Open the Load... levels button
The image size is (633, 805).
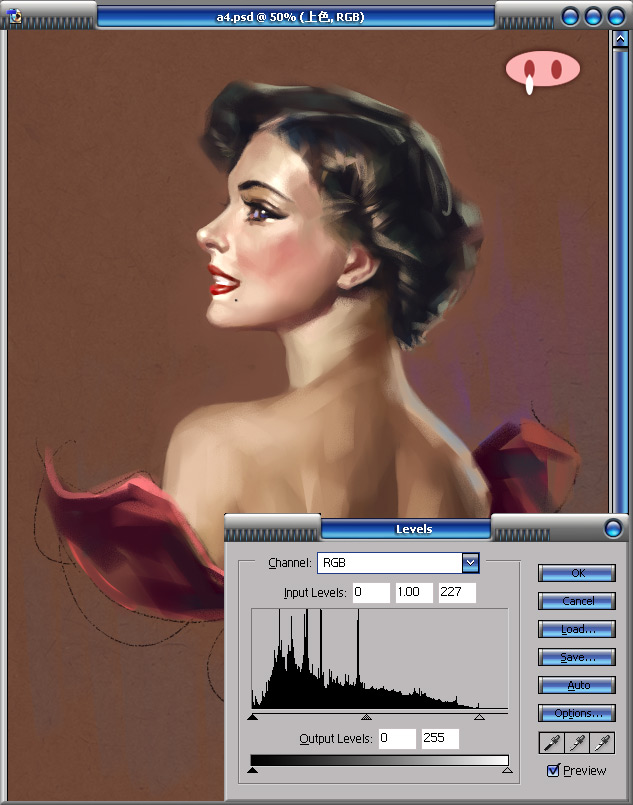(x=577, y=629)
